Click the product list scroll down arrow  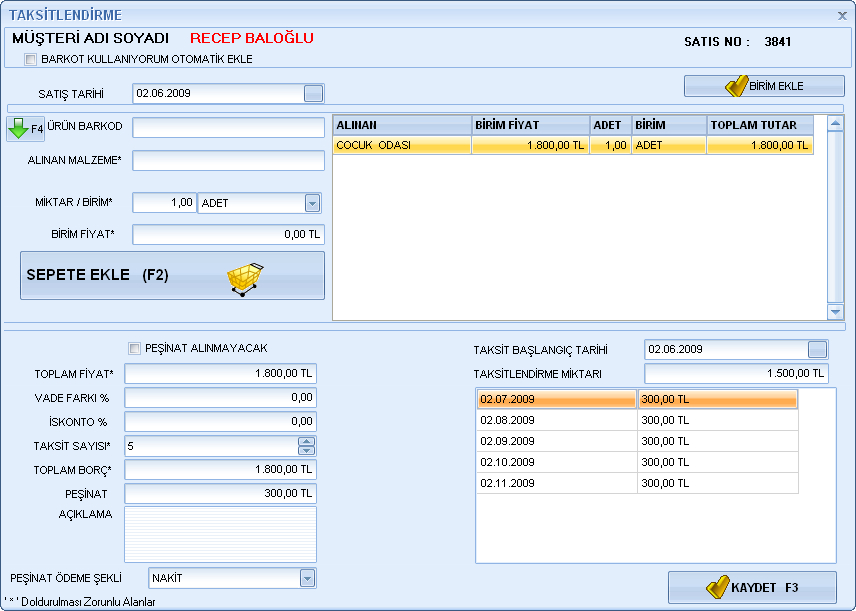pos(835,312)
